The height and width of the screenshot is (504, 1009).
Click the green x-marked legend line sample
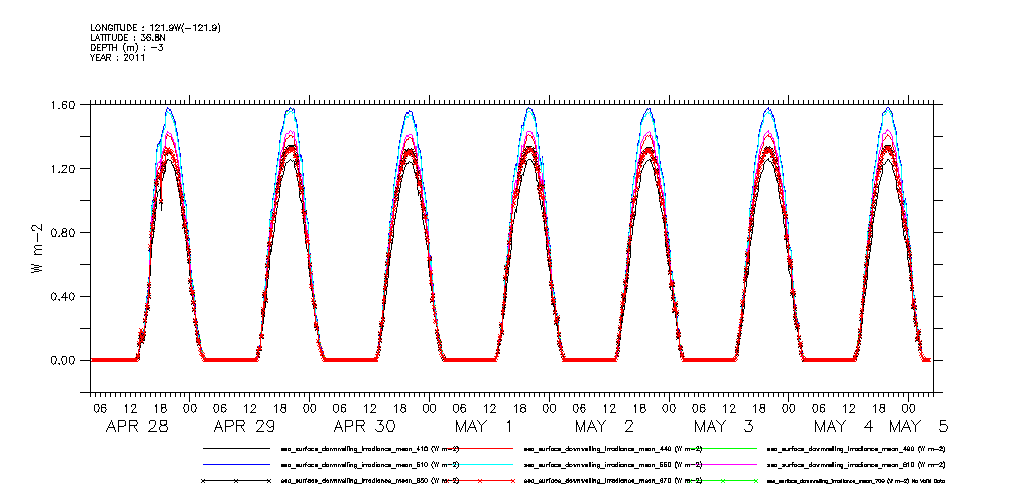[x=723, y=481]
